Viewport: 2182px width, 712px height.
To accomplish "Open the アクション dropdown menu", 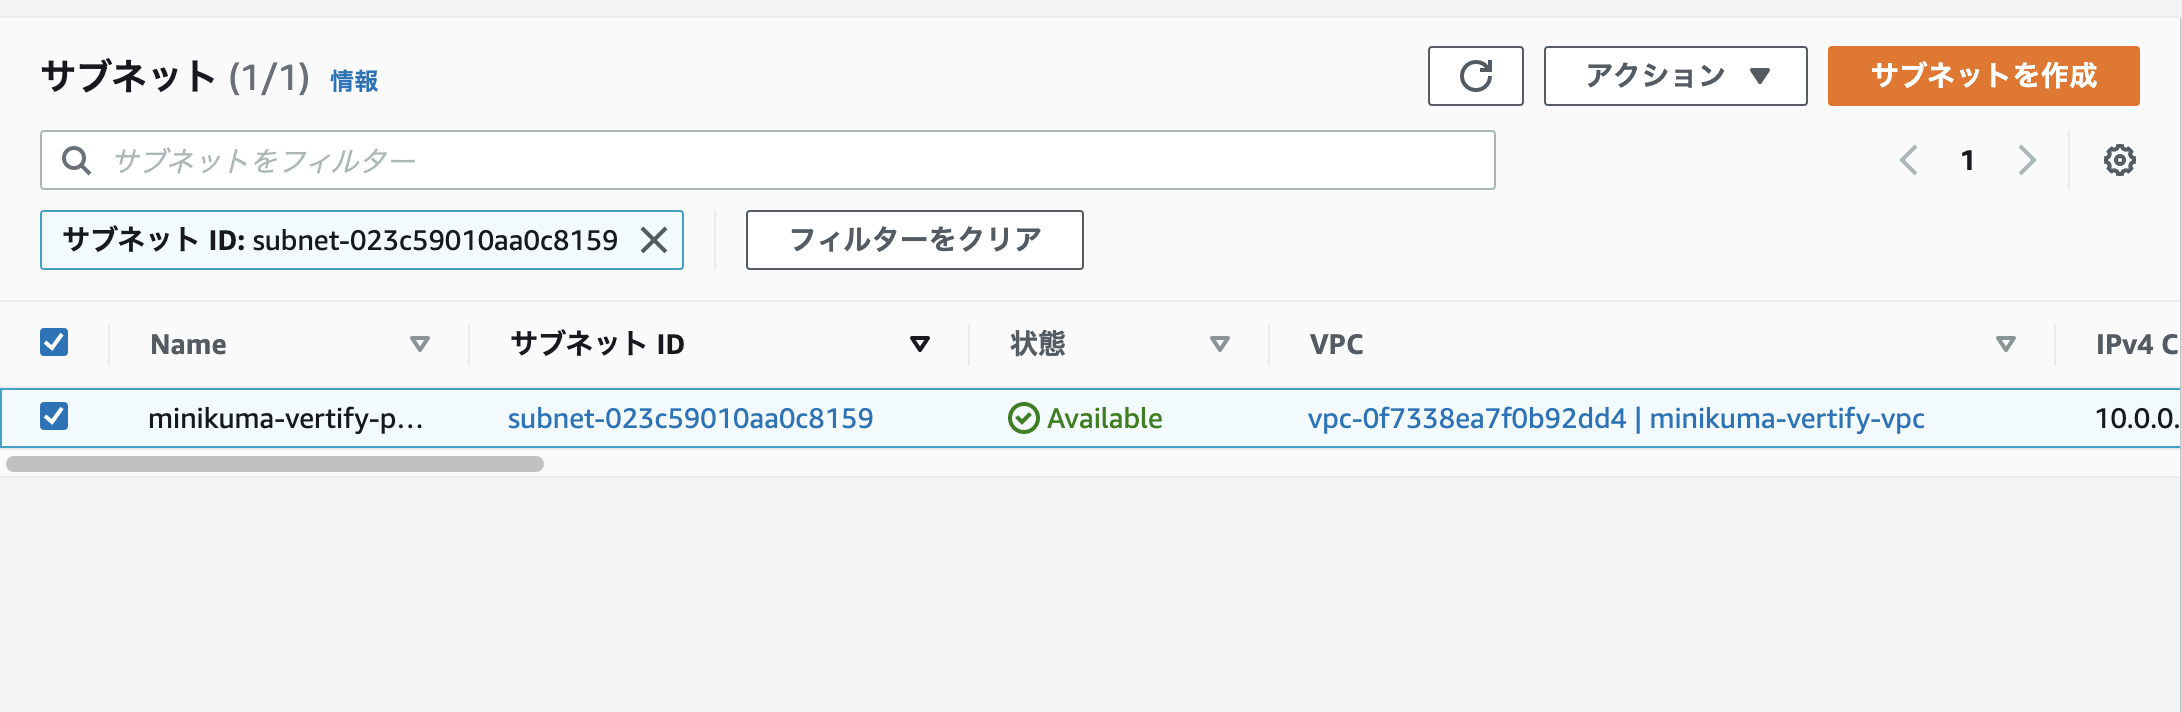I will [1674, 76].
